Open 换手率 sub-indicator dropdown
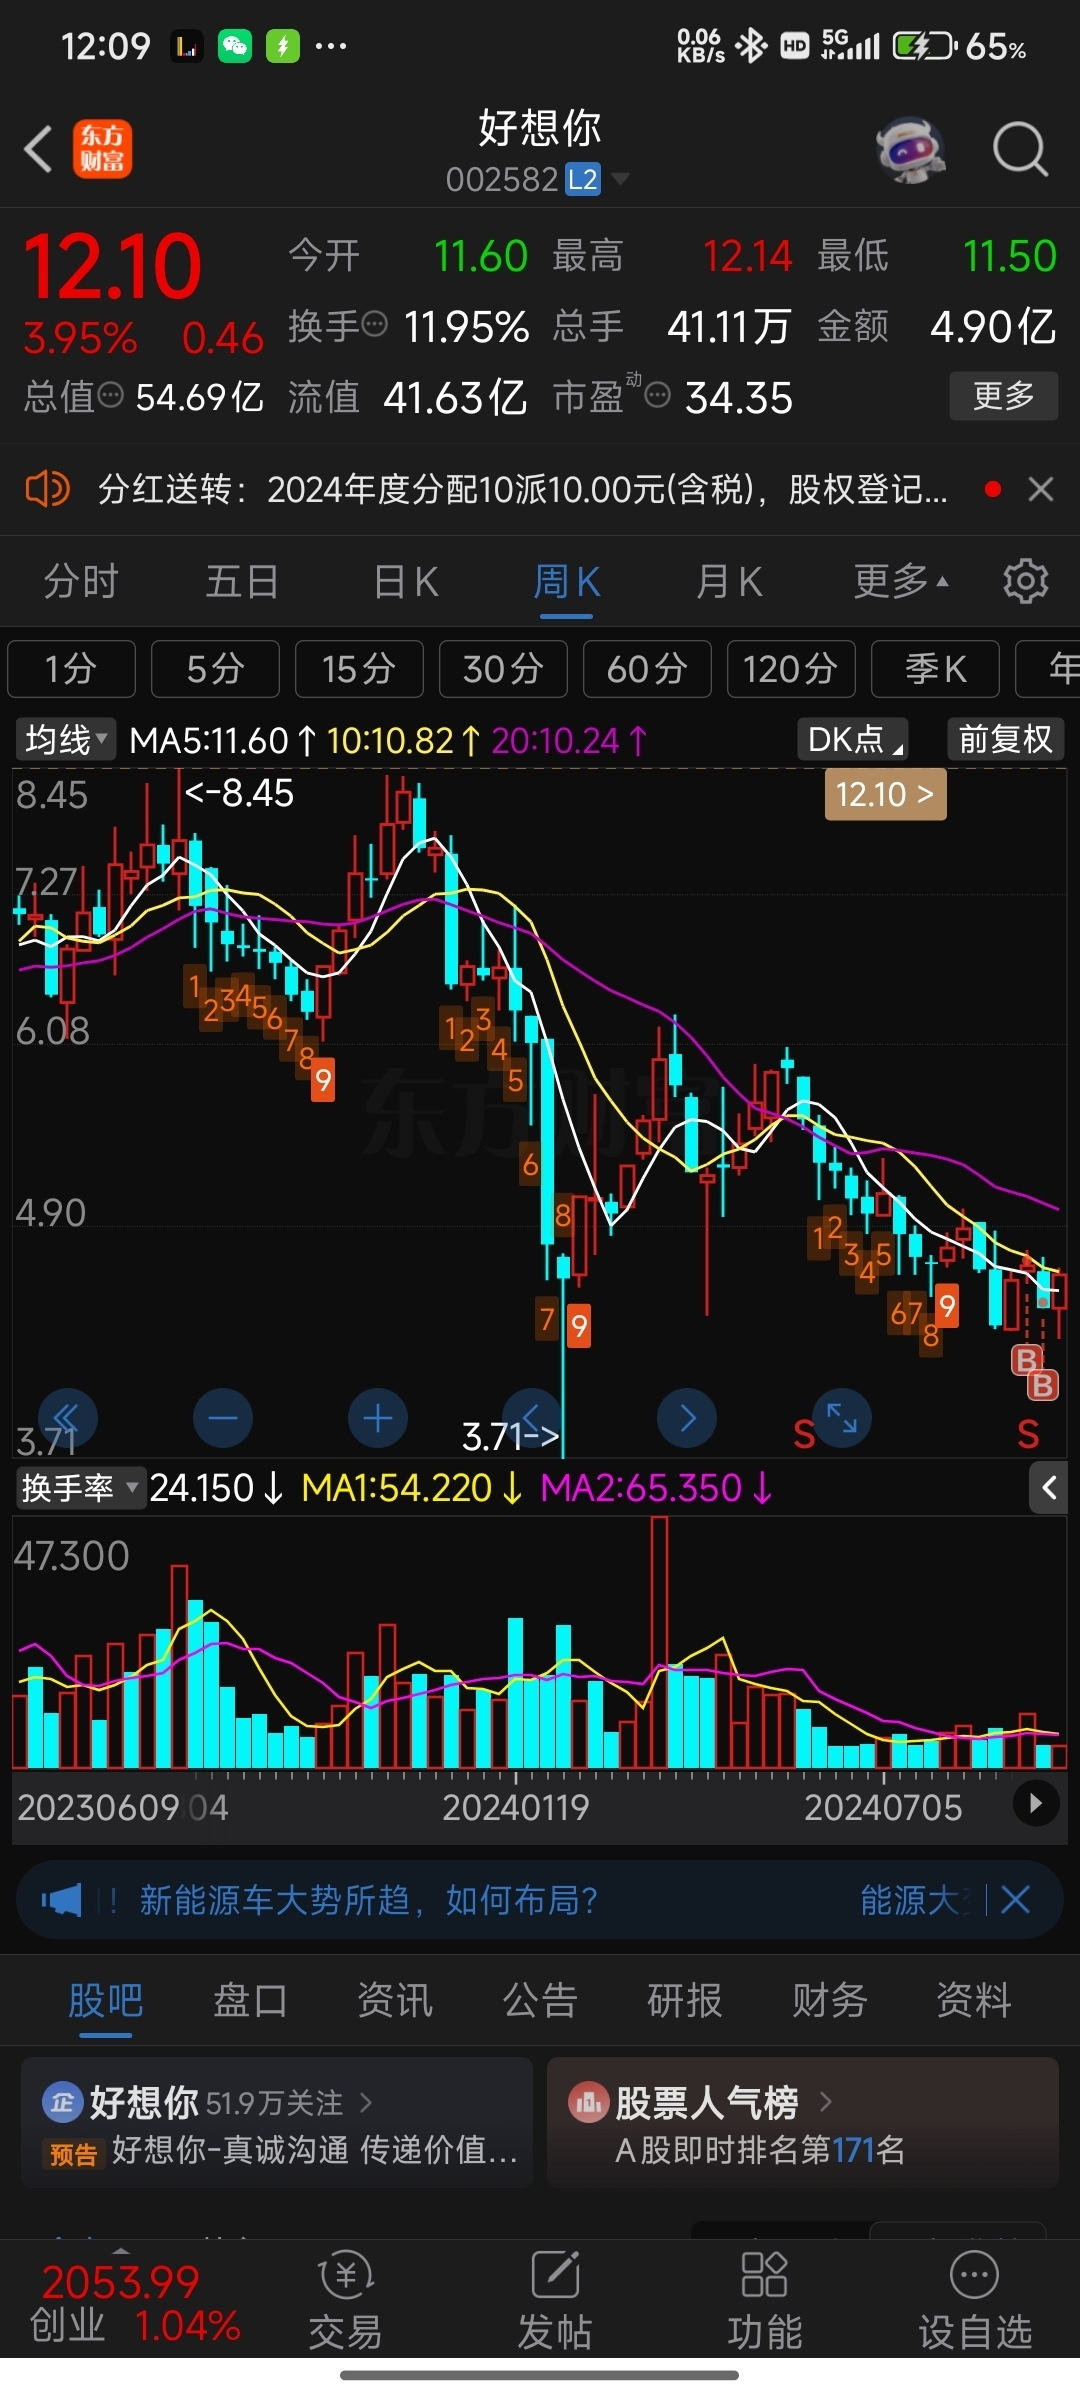Viewport: 1080px width, 2400px height. 80,1488
